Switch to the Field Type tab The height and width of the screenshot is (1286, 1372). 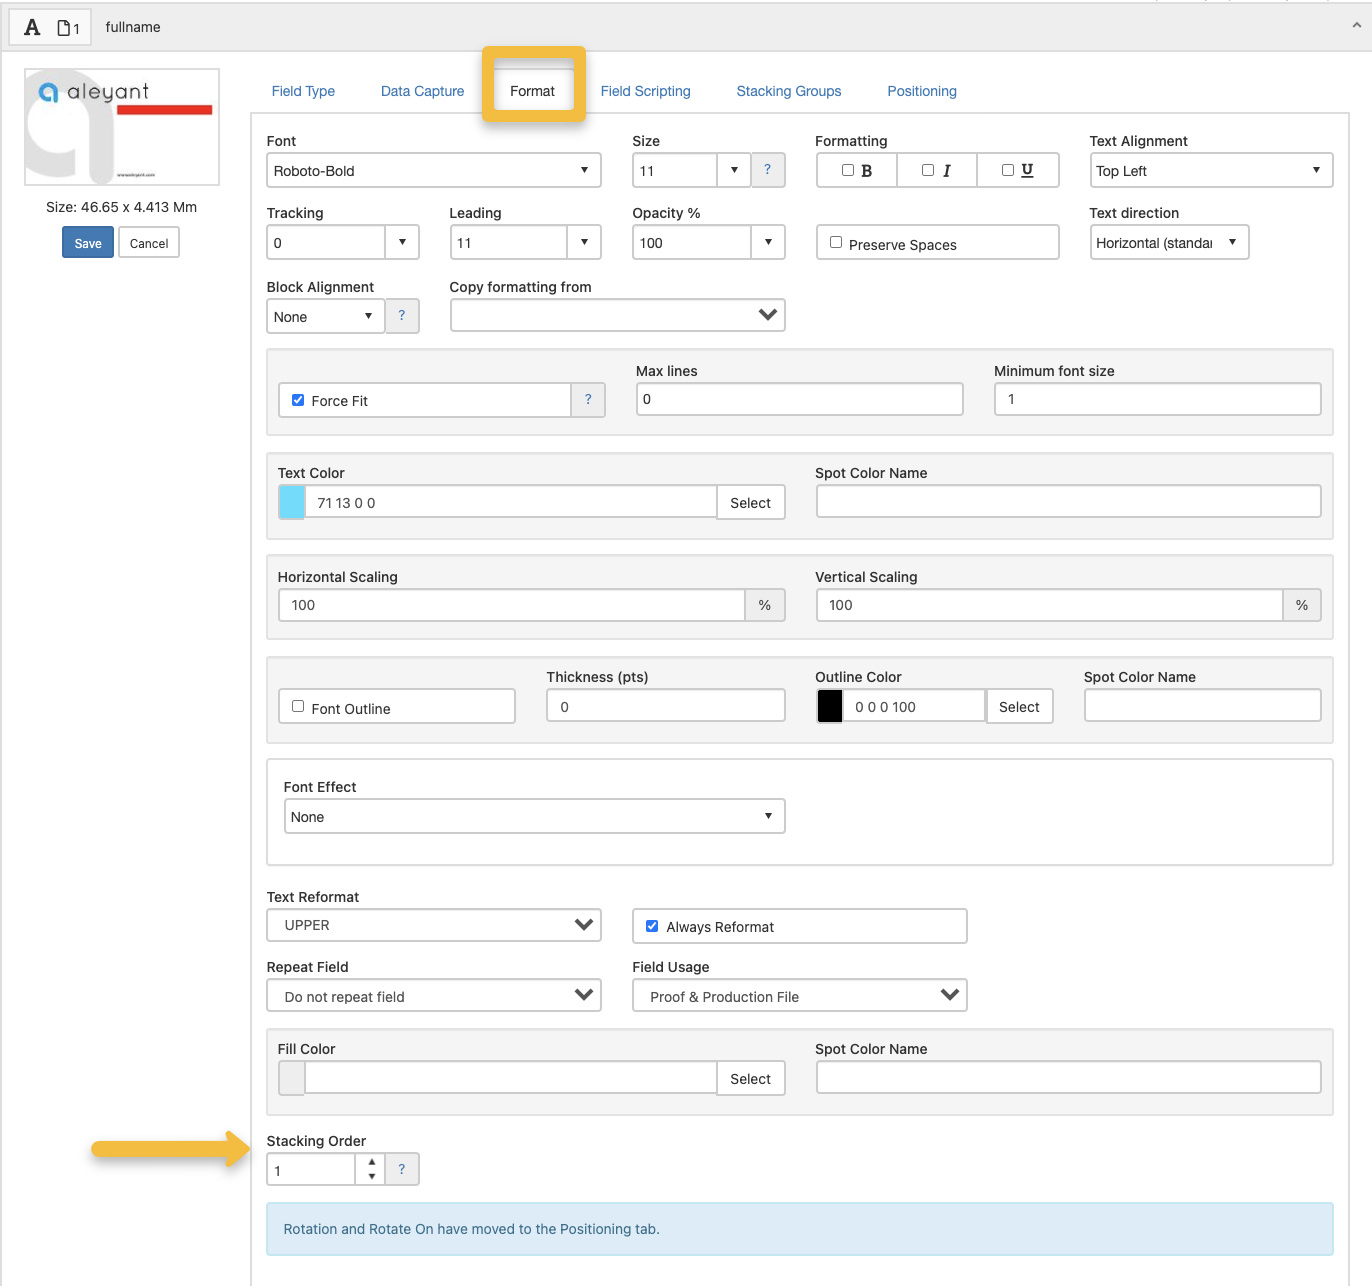[x=303, y=91]
